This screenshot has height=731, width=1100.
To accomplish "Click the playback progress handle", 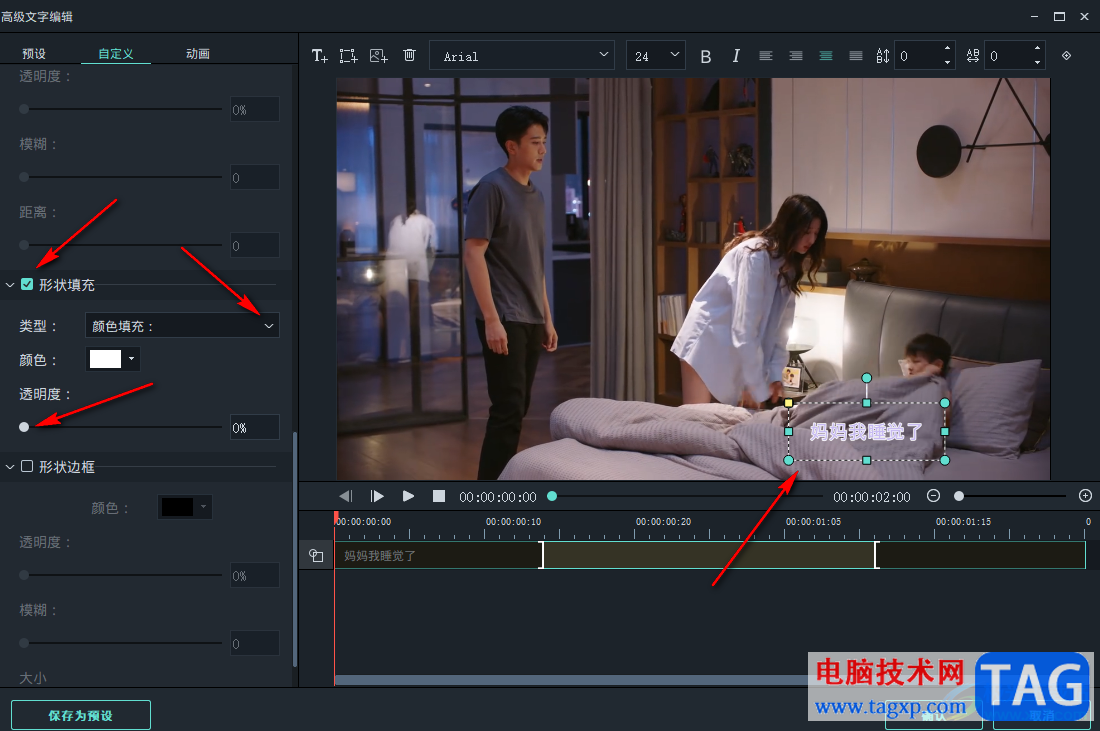I will [552, 496].
